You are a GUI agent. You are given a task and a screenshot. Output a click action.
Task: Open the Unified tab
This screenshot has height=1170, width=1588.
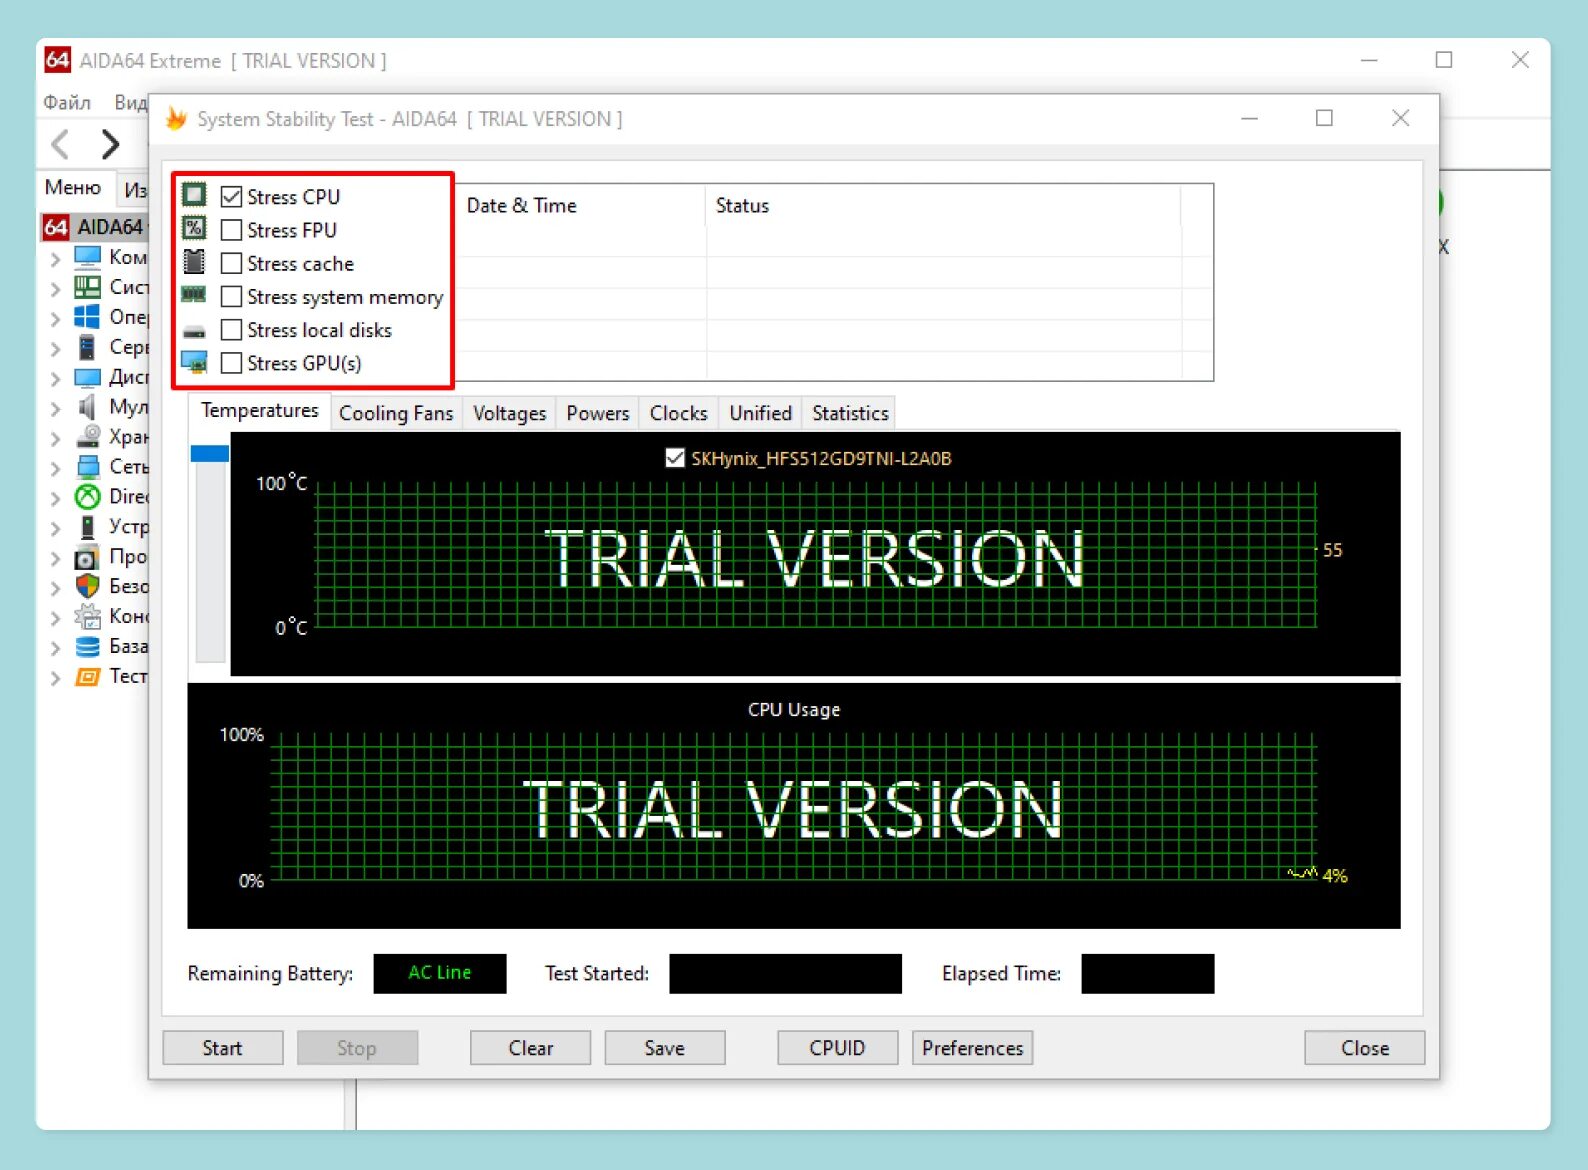point(760,413)
